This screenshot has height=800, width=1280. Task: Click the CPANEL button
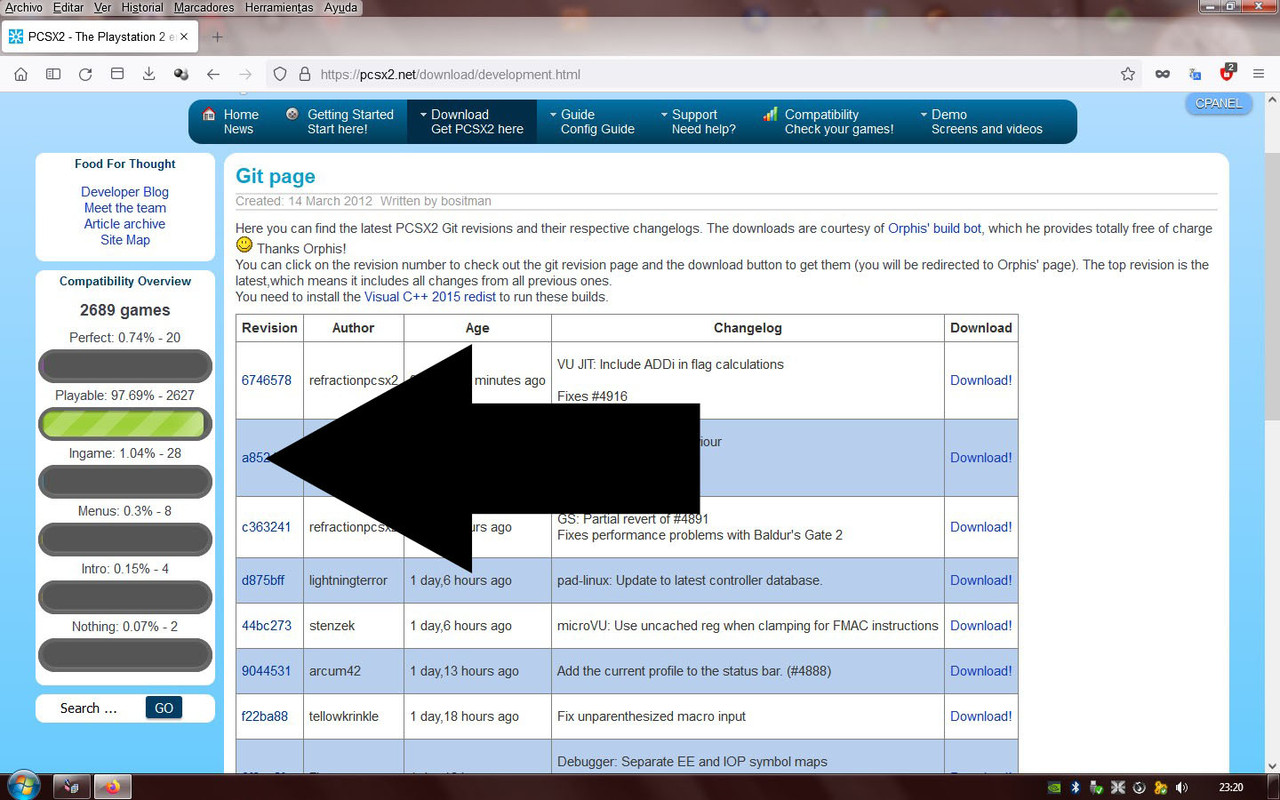(1218, 103)
